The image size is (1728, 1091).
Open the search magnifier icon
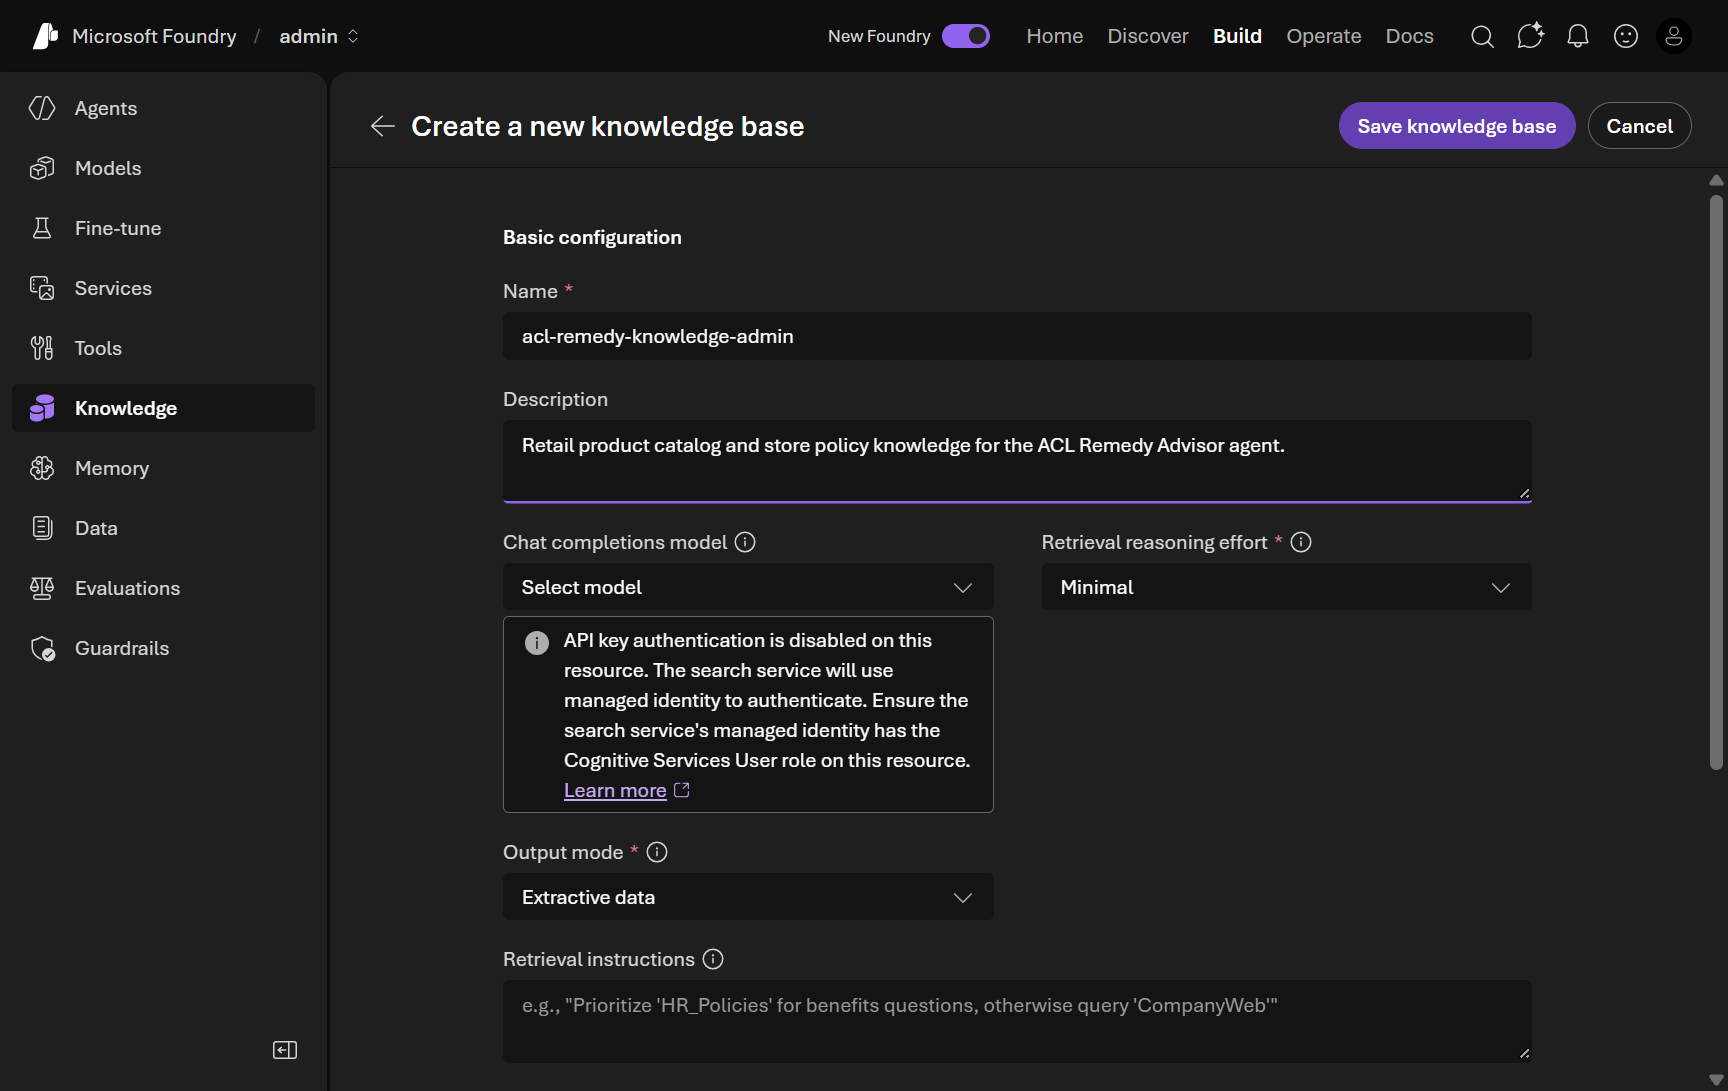pos(1482,37)
